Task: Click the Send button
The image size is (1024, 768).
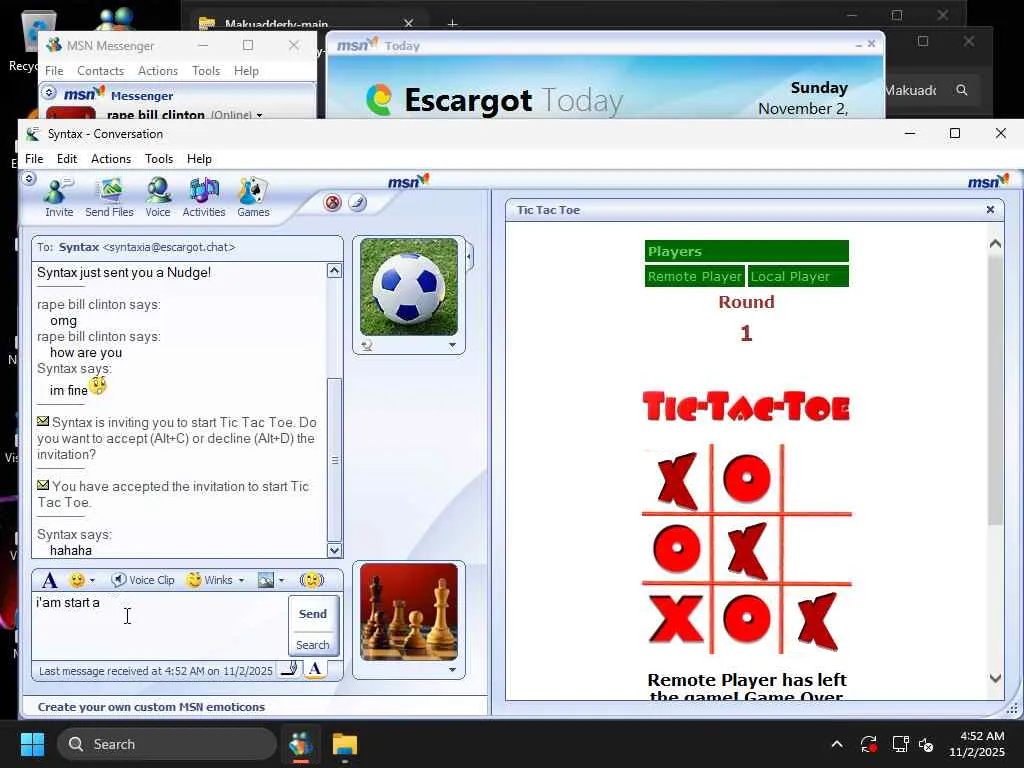Action: coord(313,614)
